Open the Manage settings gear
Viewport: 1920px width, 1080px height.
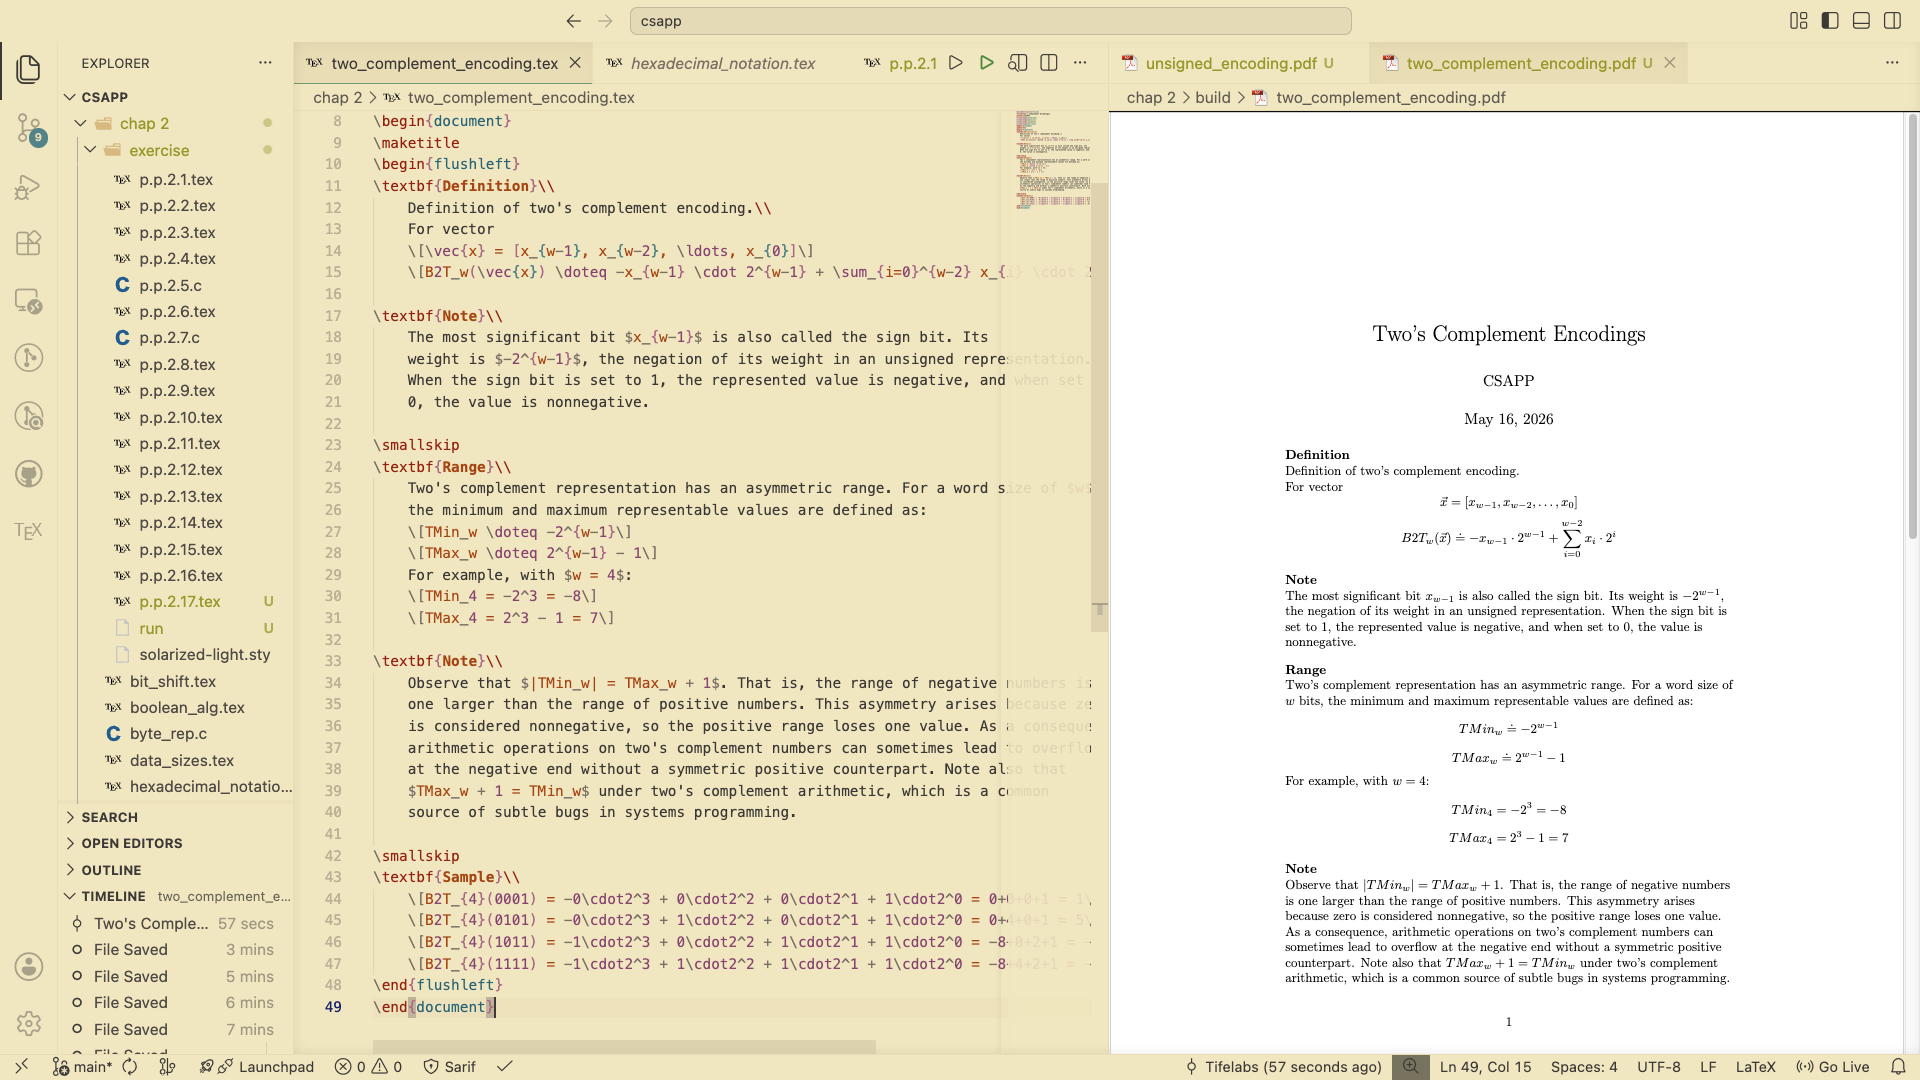coord(28,1023)
